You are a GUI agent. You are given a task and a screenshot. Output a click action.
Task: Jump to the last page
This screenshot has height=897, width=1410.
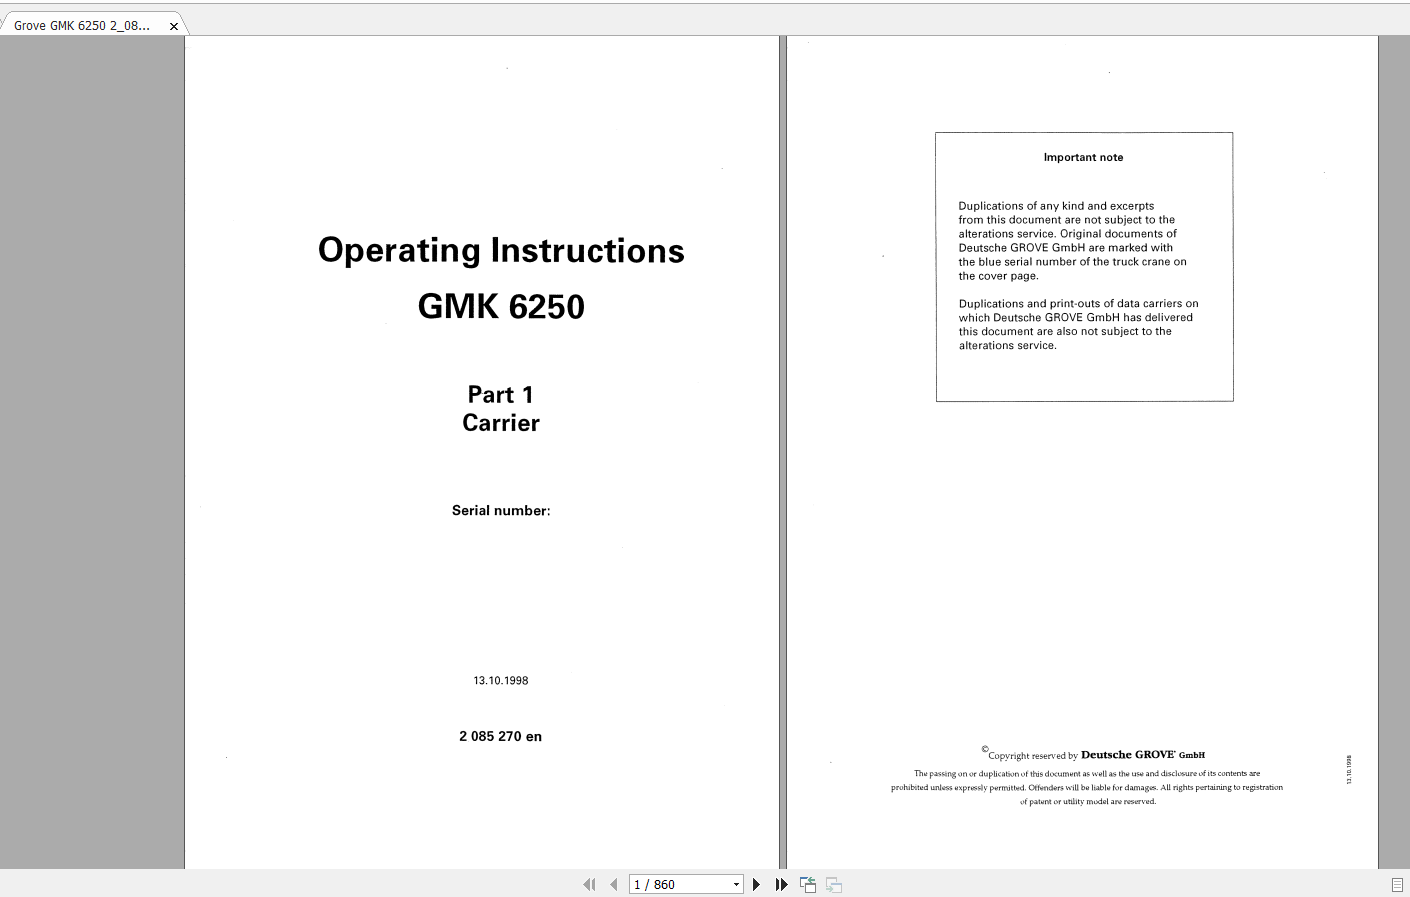click(x=781, y=885)
